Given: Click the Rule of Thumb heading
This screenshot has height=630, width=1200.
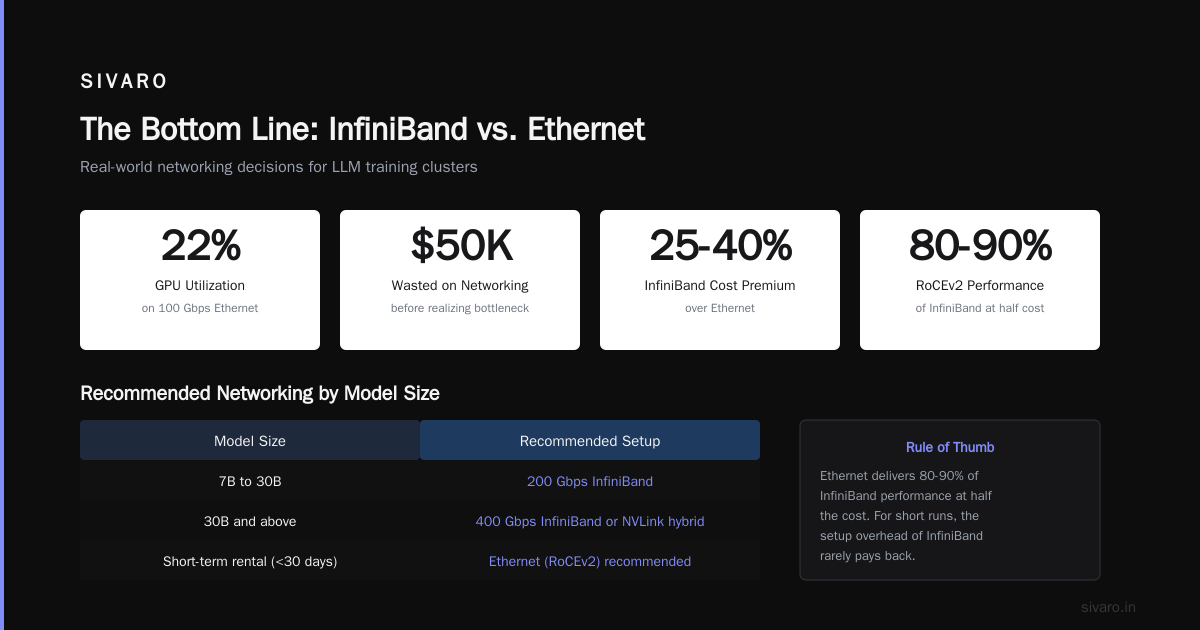Looking at the screenshot, I should pyautogui.click(x=950, y=447).
